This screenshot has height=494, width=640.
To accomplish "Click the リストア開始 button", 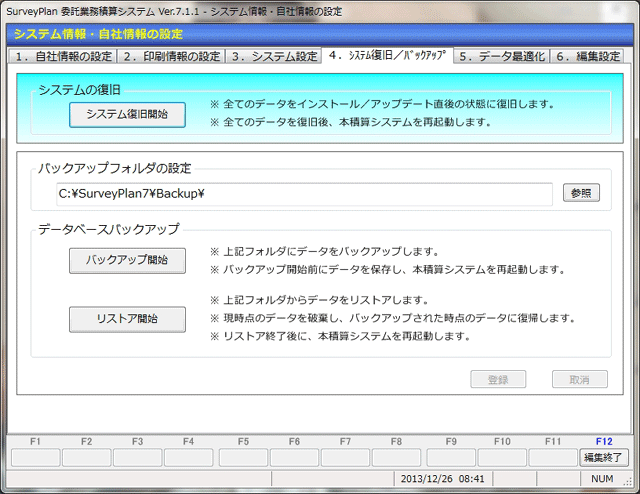I will [127, 319].
